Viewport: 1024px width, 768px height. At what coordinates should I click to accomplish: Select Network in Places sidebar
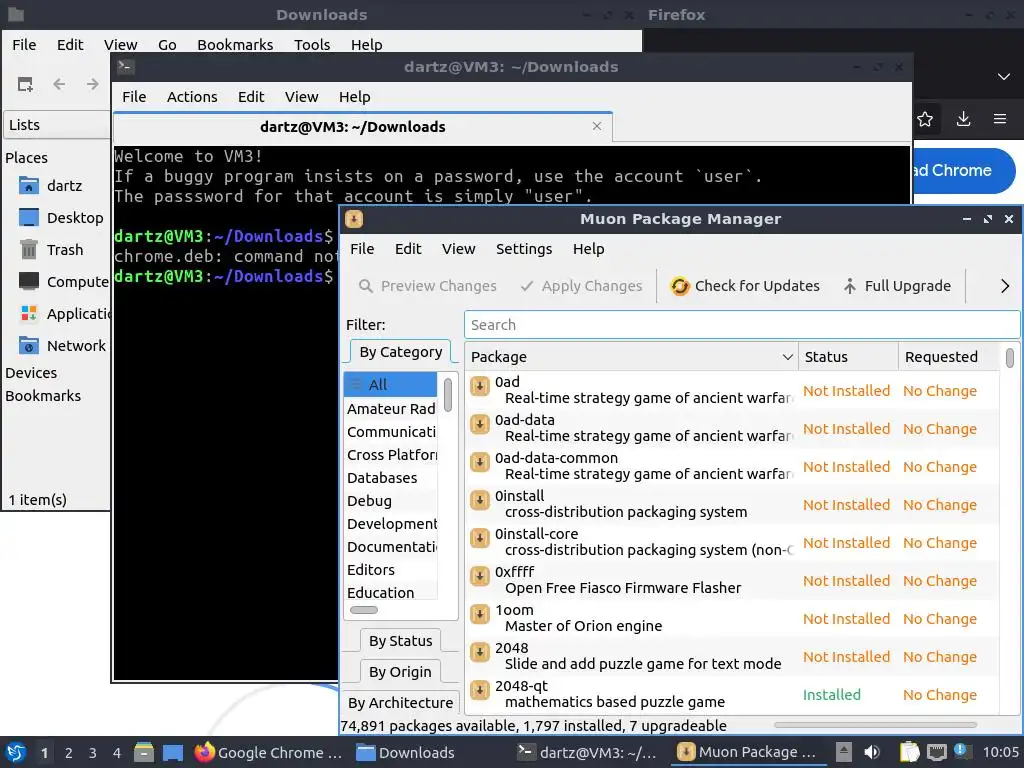point(62,345)
